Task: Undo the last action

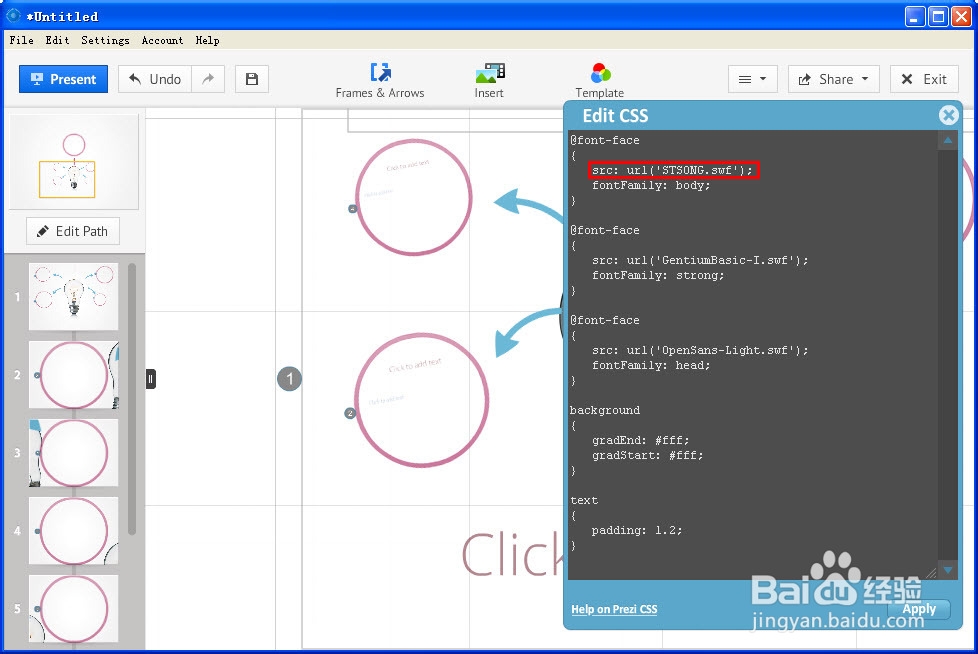Action: point(155,79)
